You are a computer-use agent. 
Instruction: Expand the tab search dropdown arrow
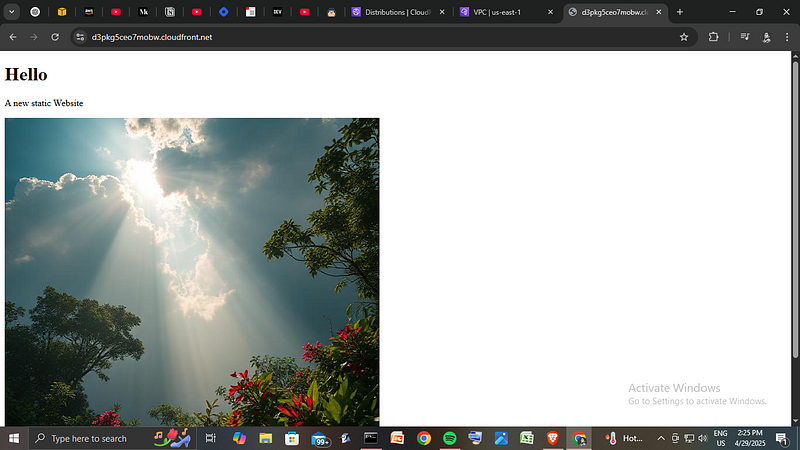(x=11, y=12)
